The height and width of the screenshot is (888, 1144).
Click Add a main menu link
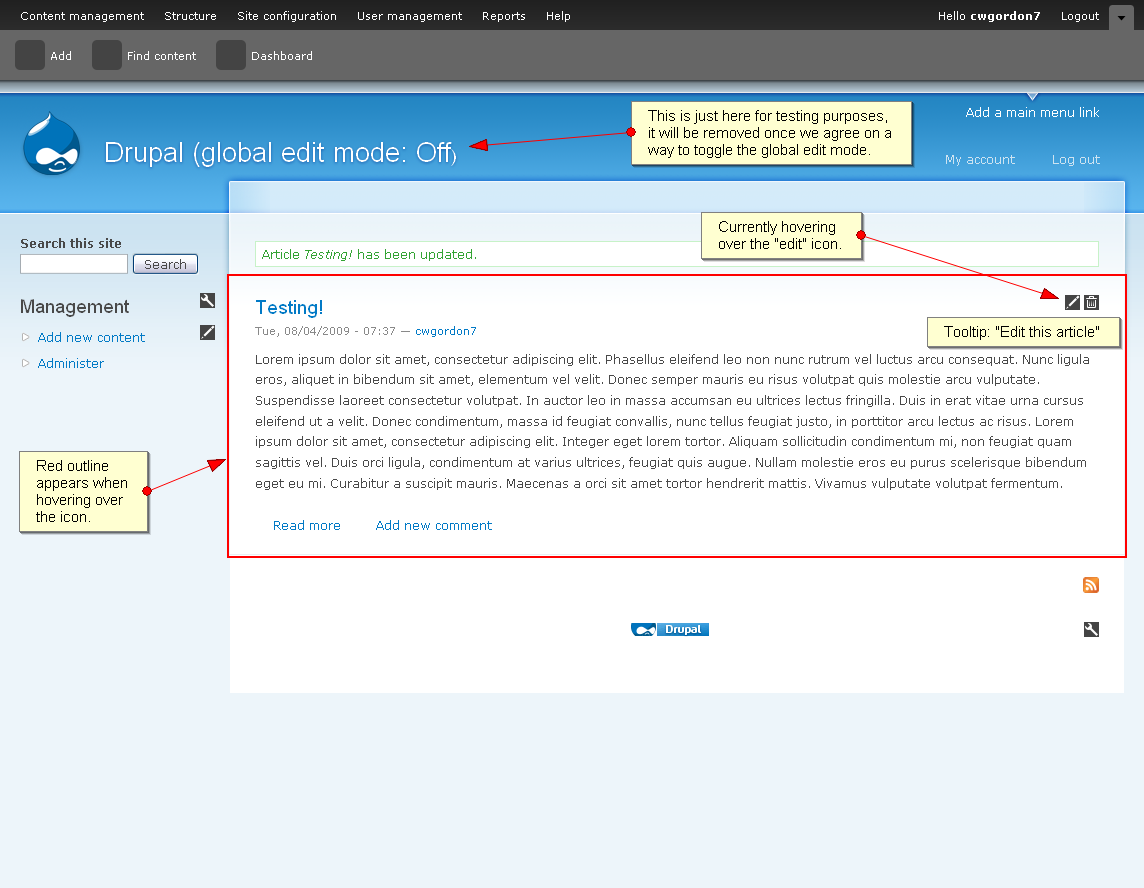point(1032,112)
